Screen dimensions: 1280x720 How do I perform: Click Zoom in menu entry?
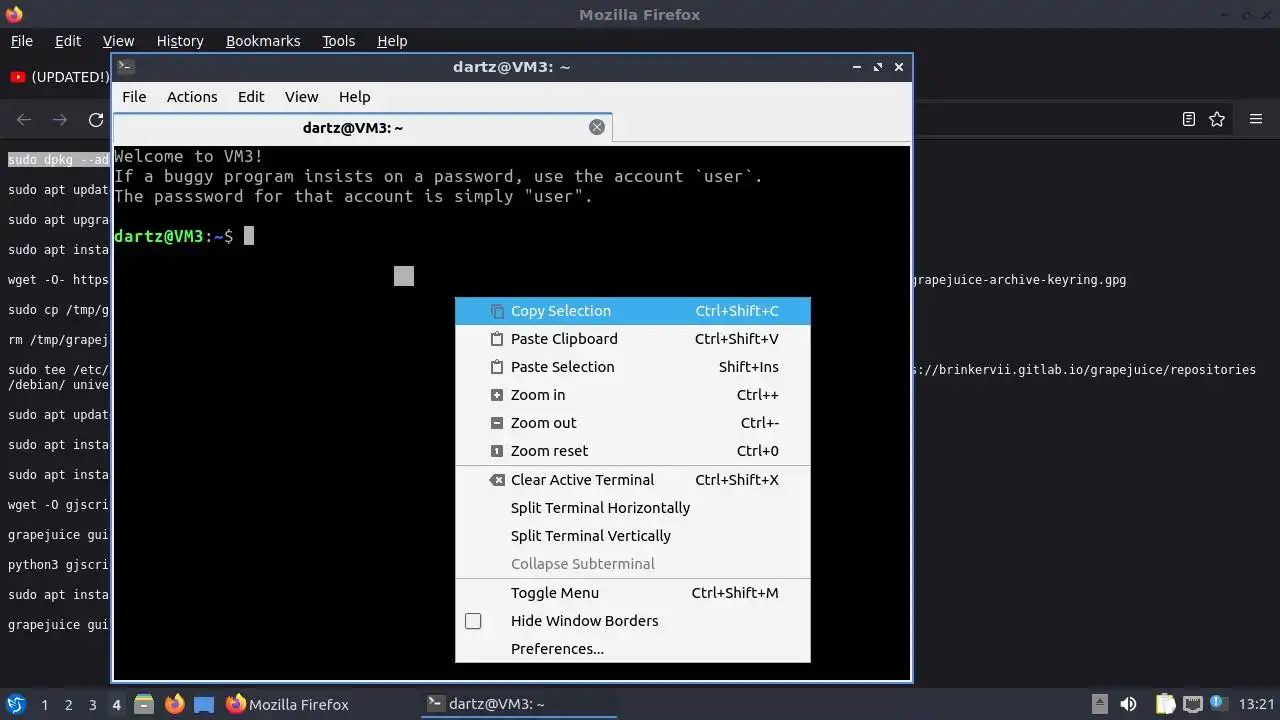(x=632, y=395)
